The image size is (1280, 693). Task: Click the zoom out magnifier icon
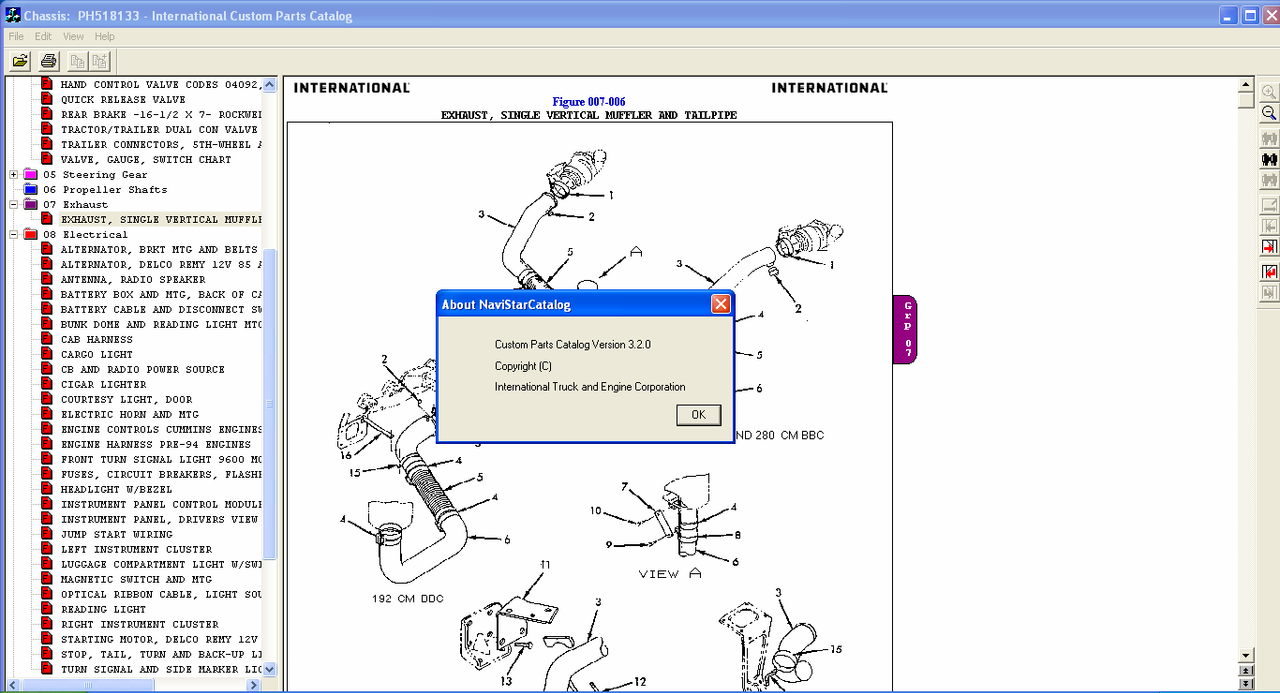[x=1269, y=113]
